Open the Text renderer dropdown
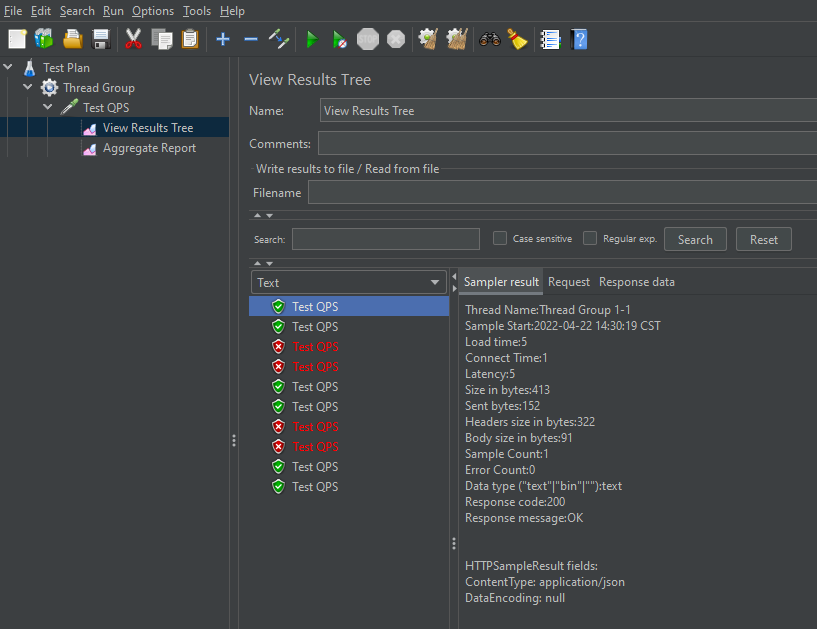817x629 pixels. click(349, 282)
